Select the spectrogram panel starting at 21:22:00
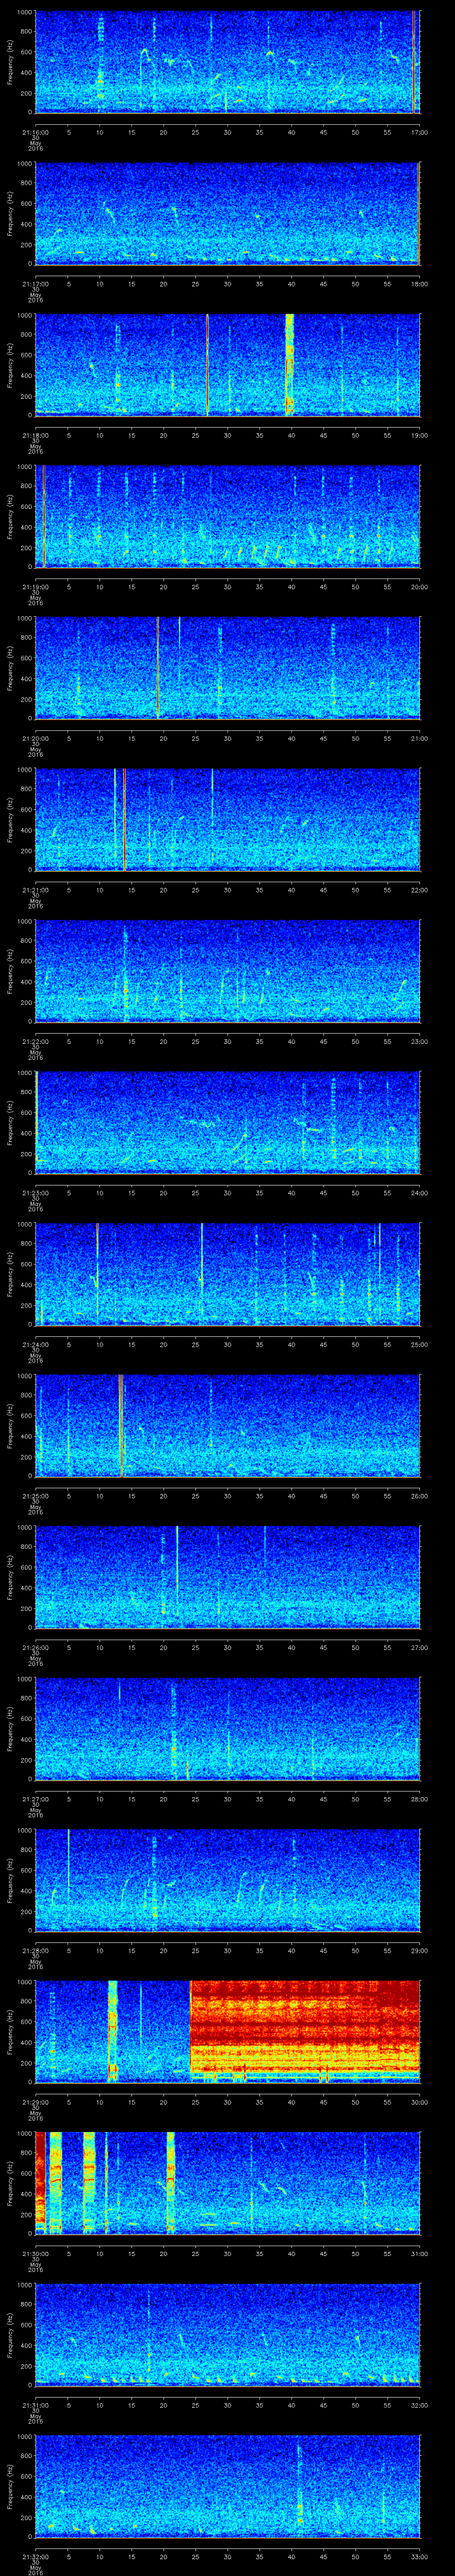 [x=228, y=971]
